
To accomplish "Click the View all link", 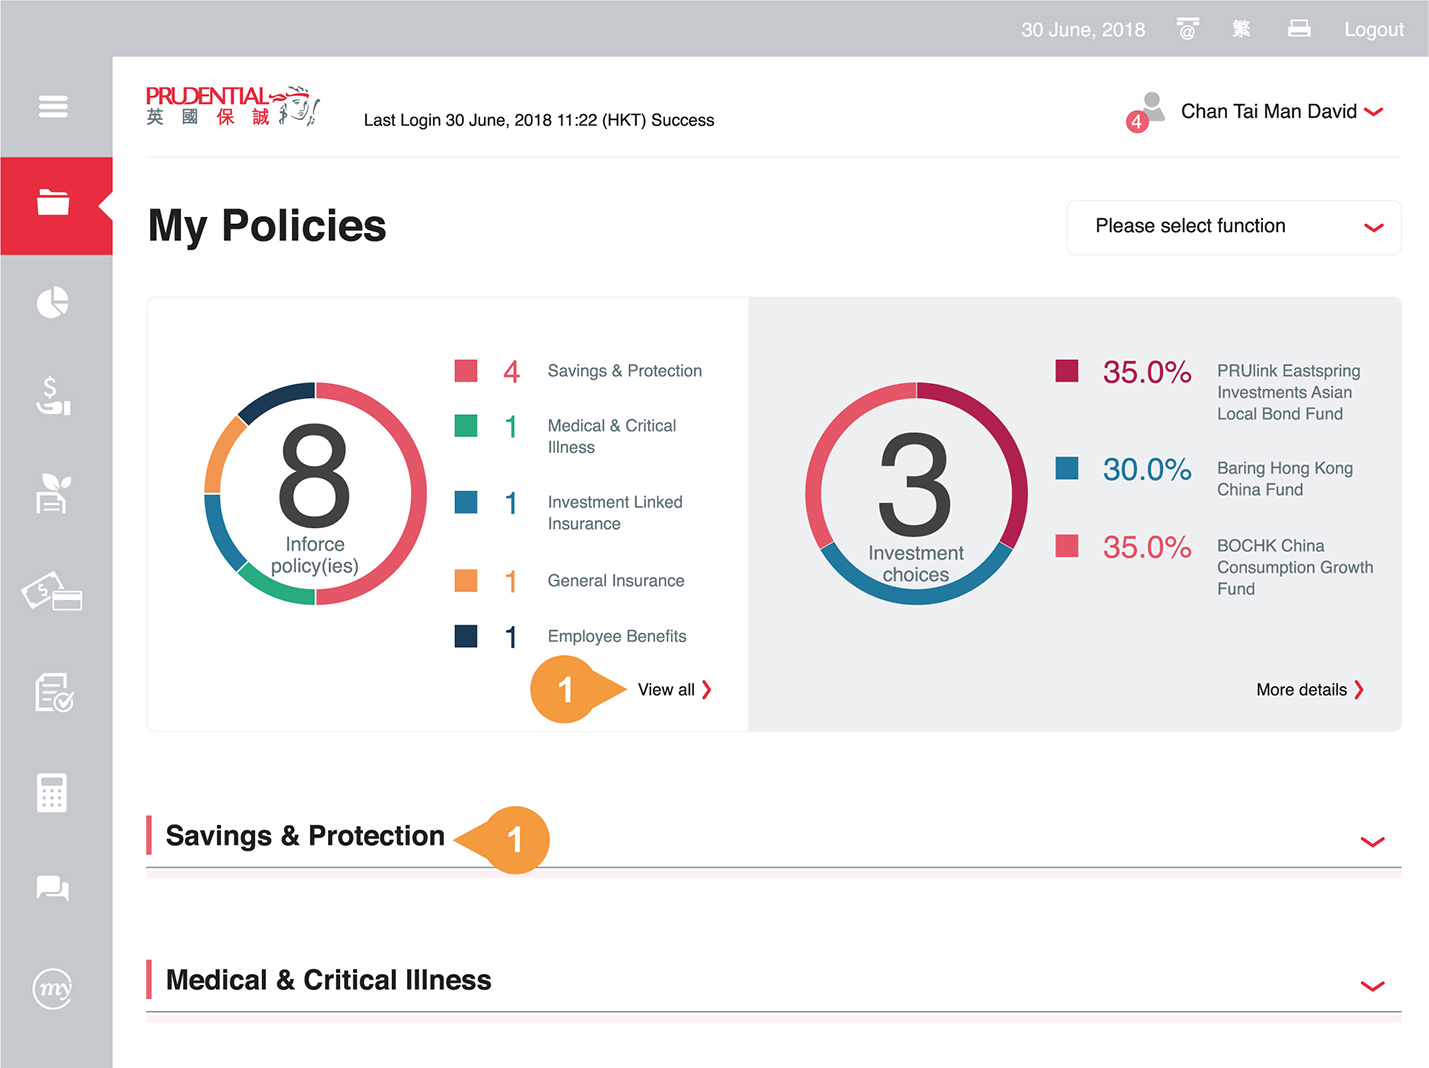I will click(675, 690).
